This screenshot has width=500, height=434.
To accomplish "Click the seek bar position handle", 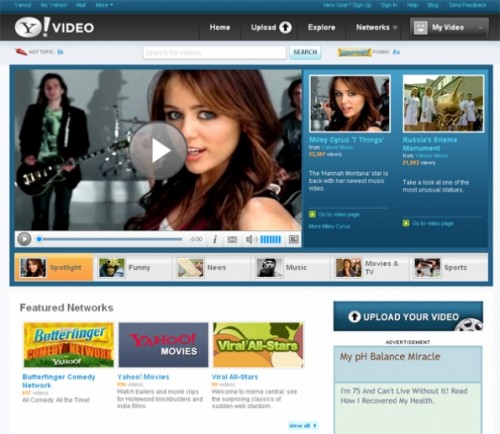I will click(39, 239).
